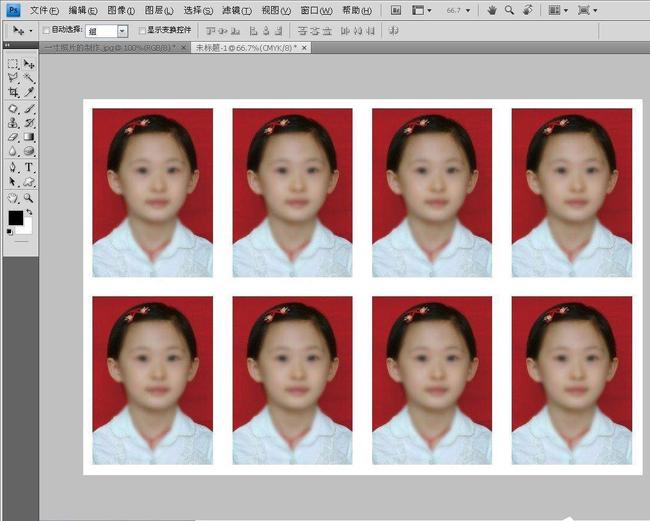Select the Rectangular Marquee tool

pos(13,64)
